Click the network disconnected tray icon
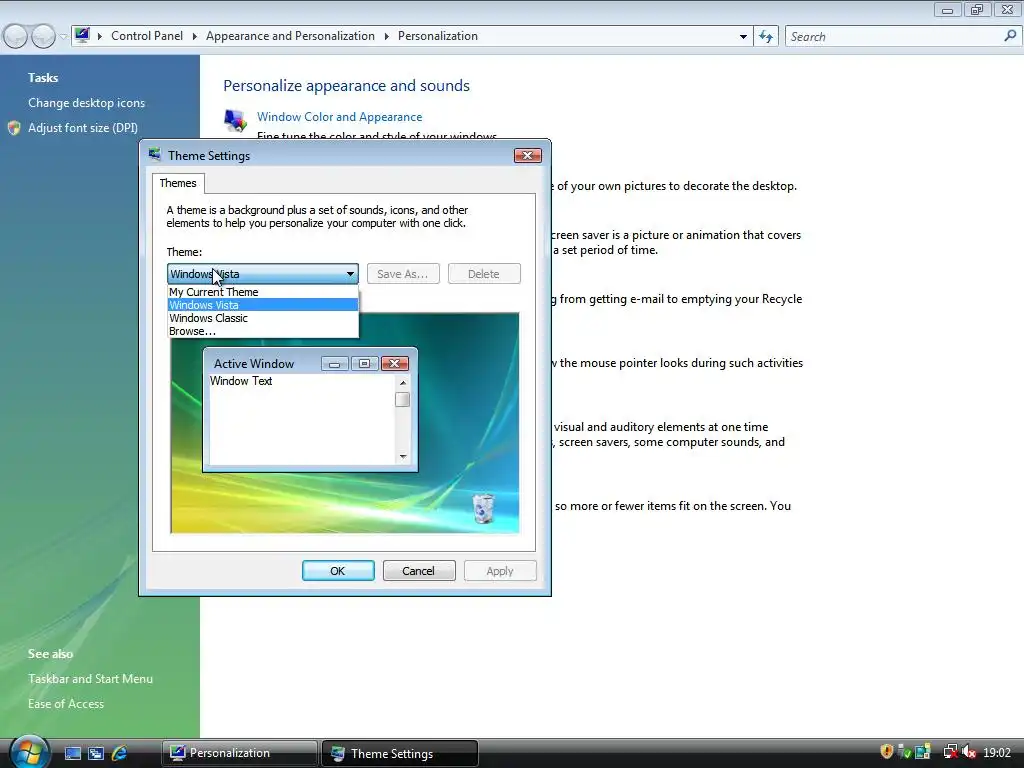 click(x=950, y=752)
